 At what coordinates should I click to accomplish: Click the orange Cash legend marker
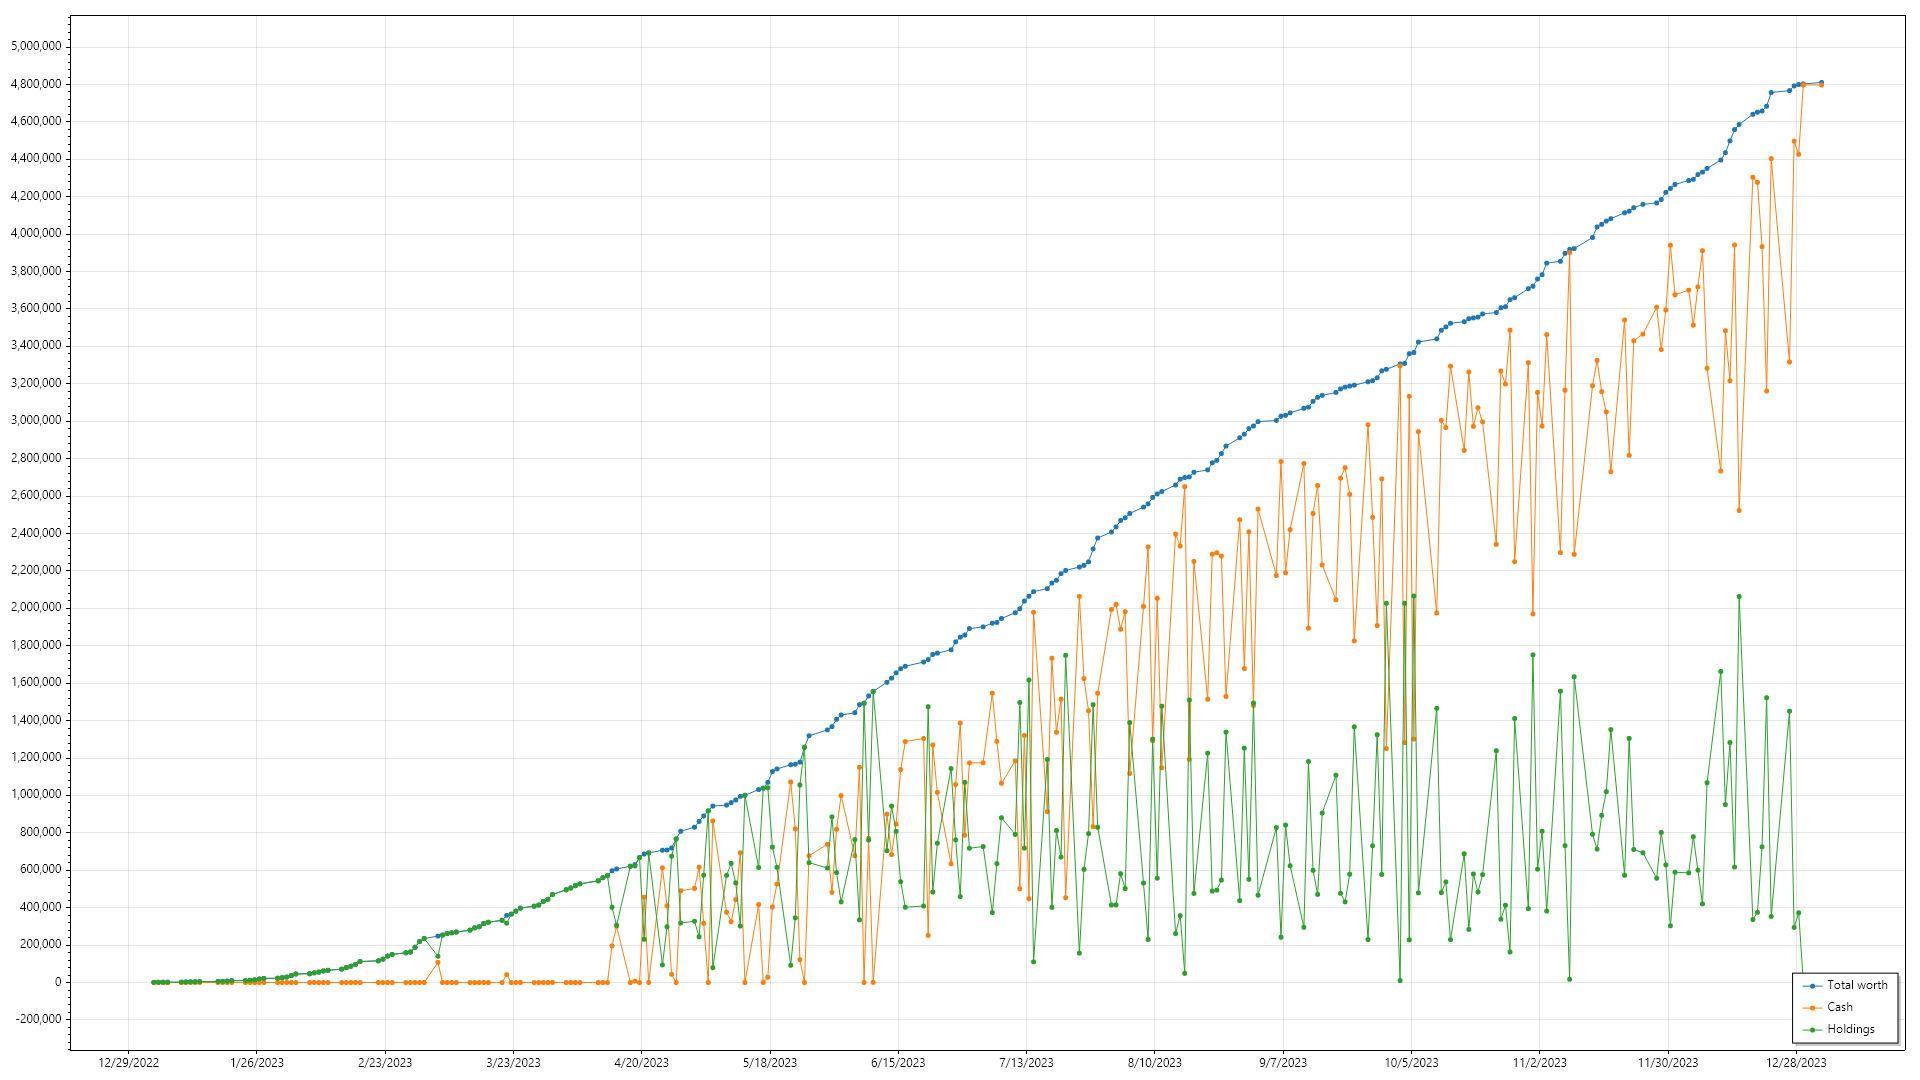pos(1812,1008)
